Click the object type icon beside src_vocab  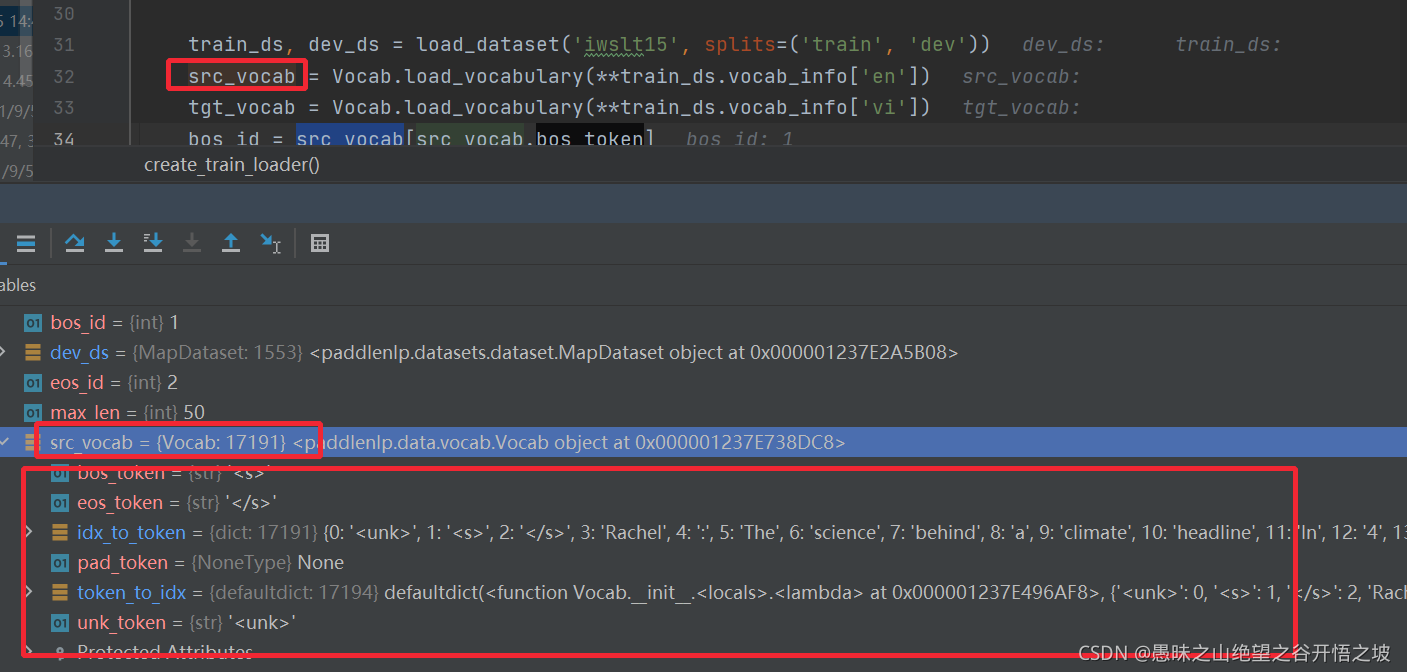33,442
